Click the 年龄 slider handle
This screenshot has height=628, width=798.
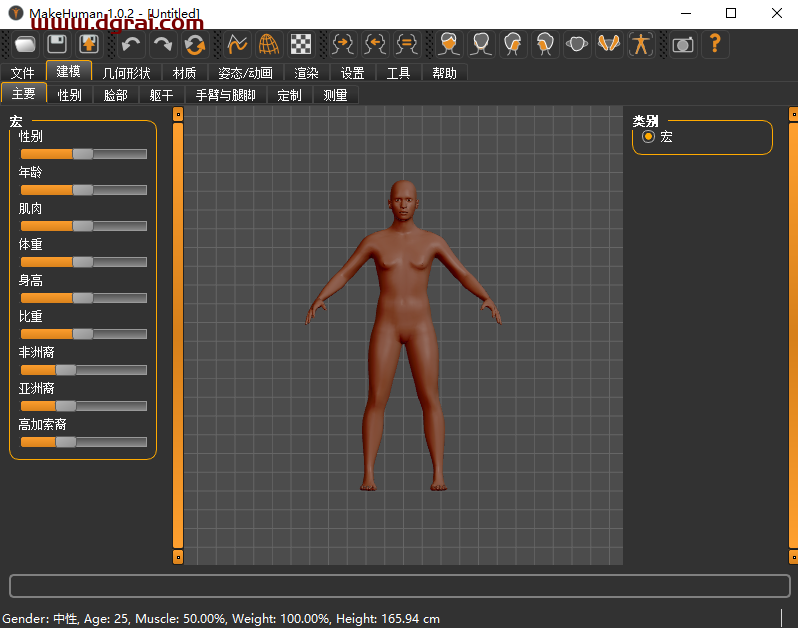pos(83,190)
